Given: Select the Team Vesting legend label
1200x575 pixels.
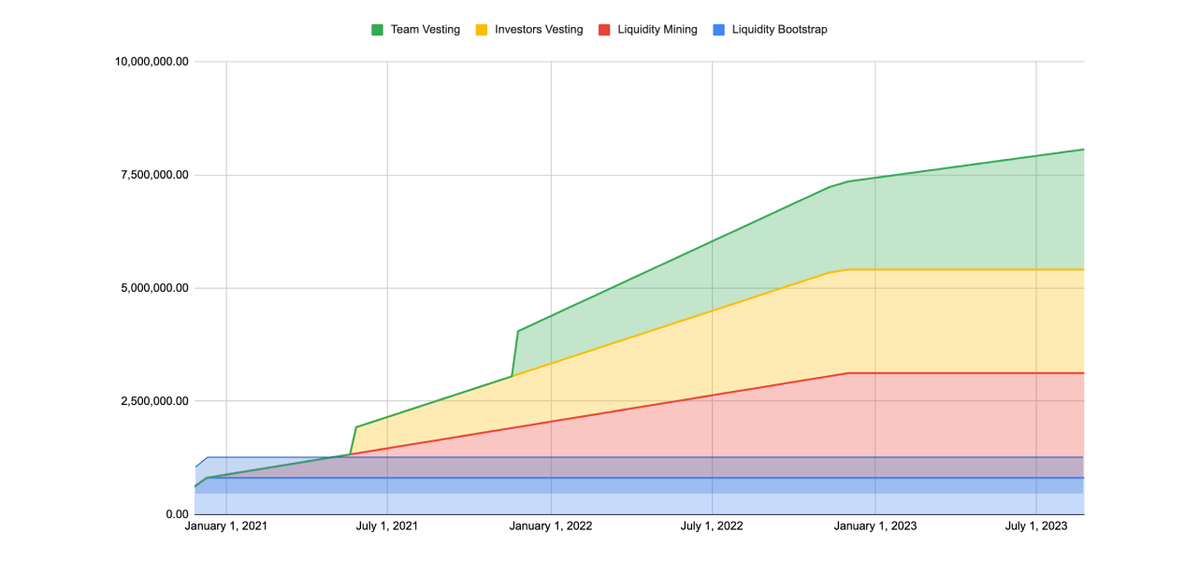Looking at the screenshot, I should click(427, 30).
